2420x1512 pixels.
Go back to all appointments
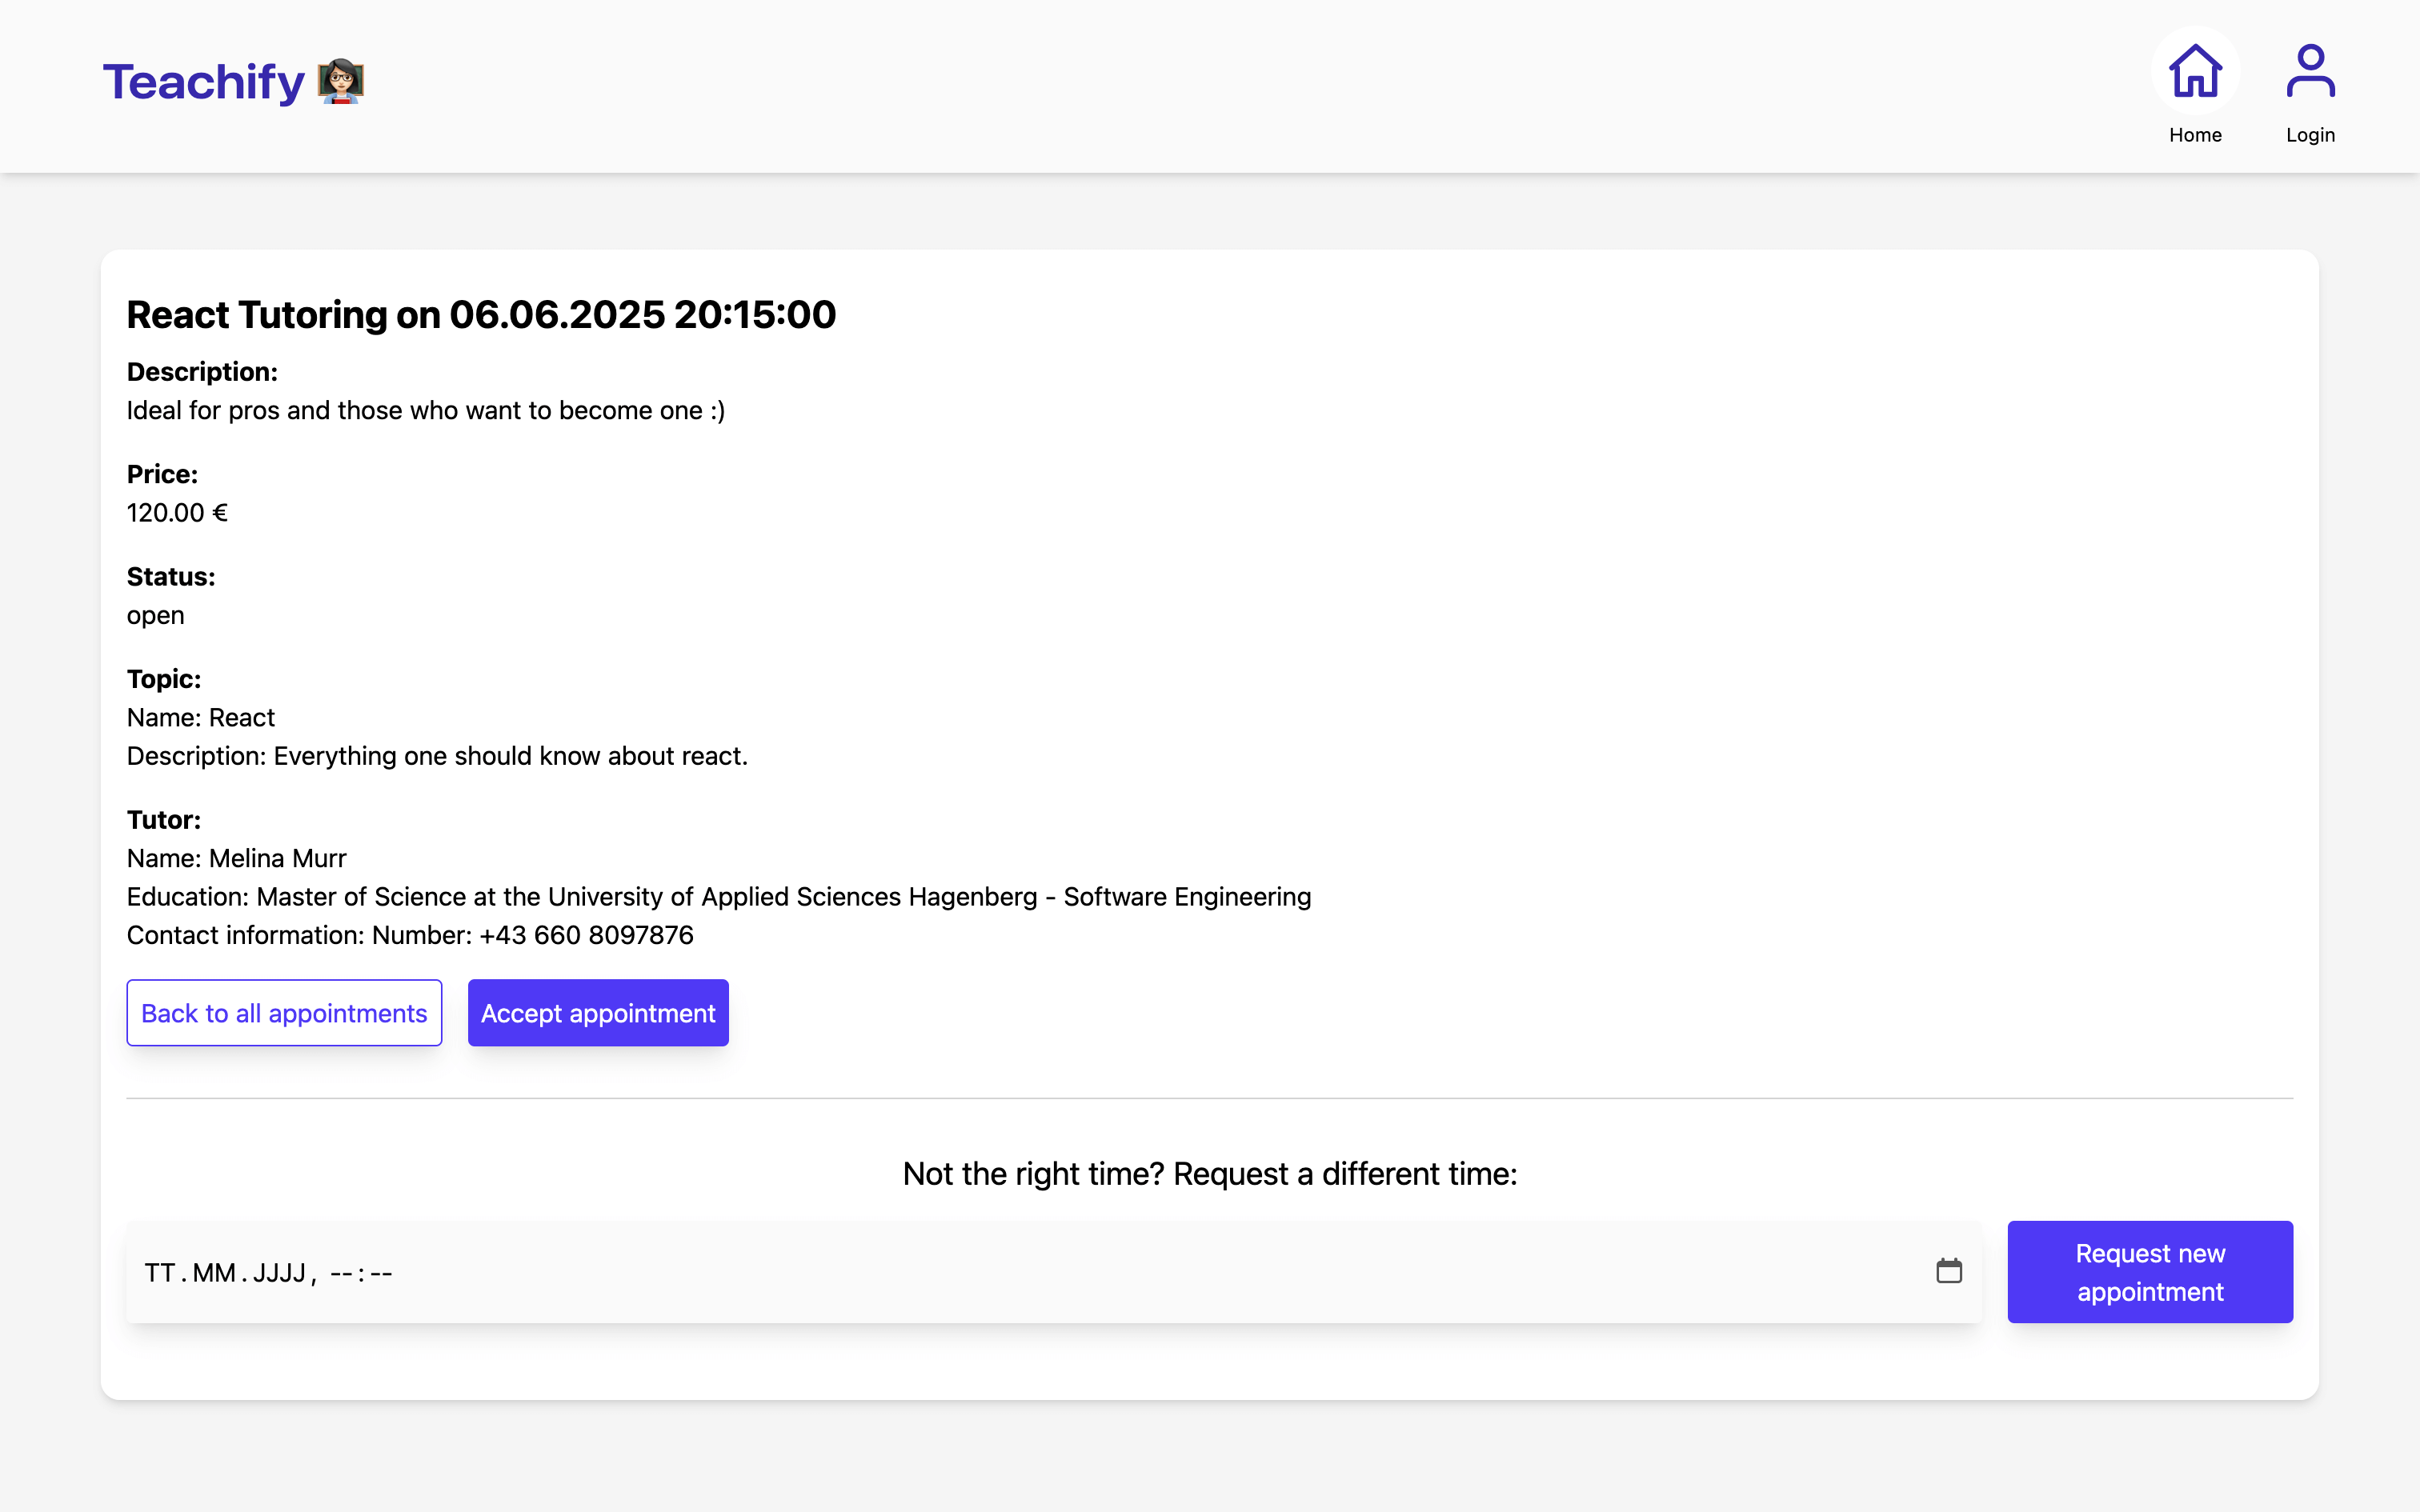284,1013
